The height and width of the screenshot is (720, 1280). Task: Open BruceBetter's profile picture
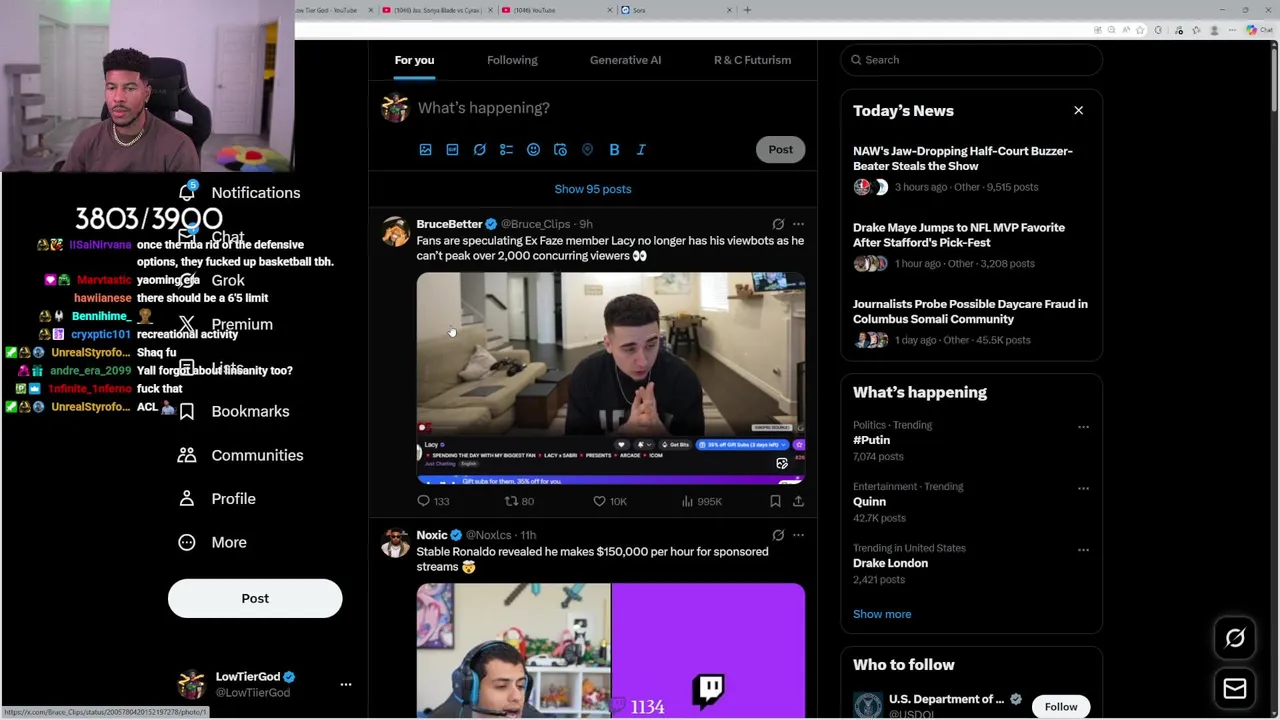coord(395,233)
